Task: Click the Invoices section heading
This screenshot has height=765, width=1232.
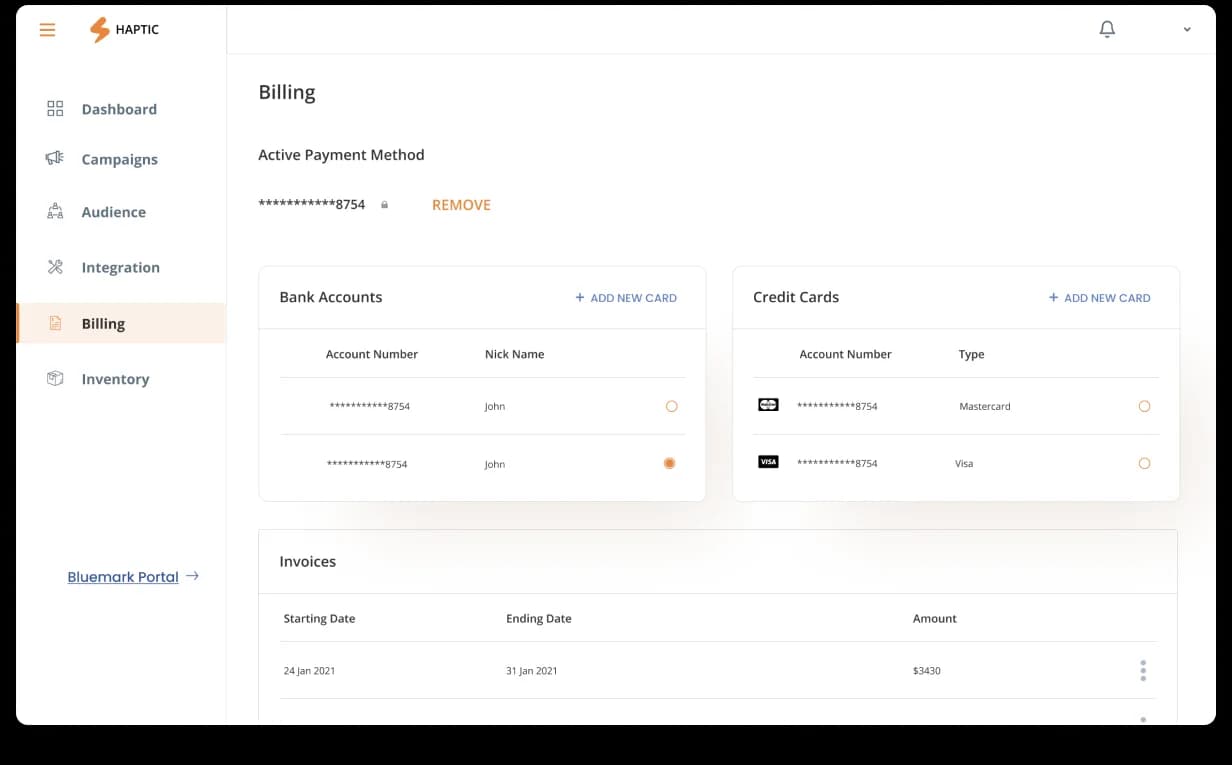Action: click(308, 562)
